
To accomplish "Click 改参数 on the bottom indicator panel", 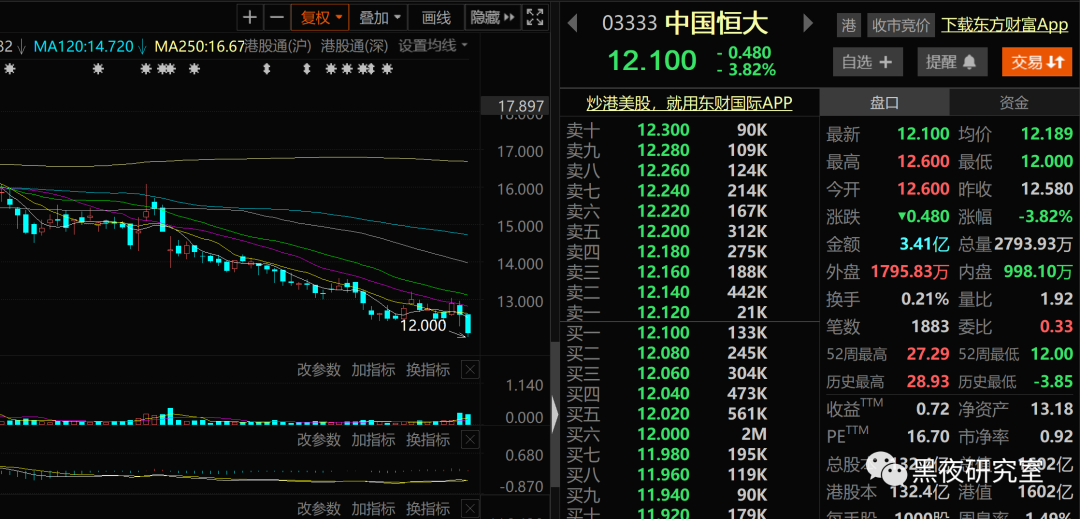I will click(x=319, y=509).
